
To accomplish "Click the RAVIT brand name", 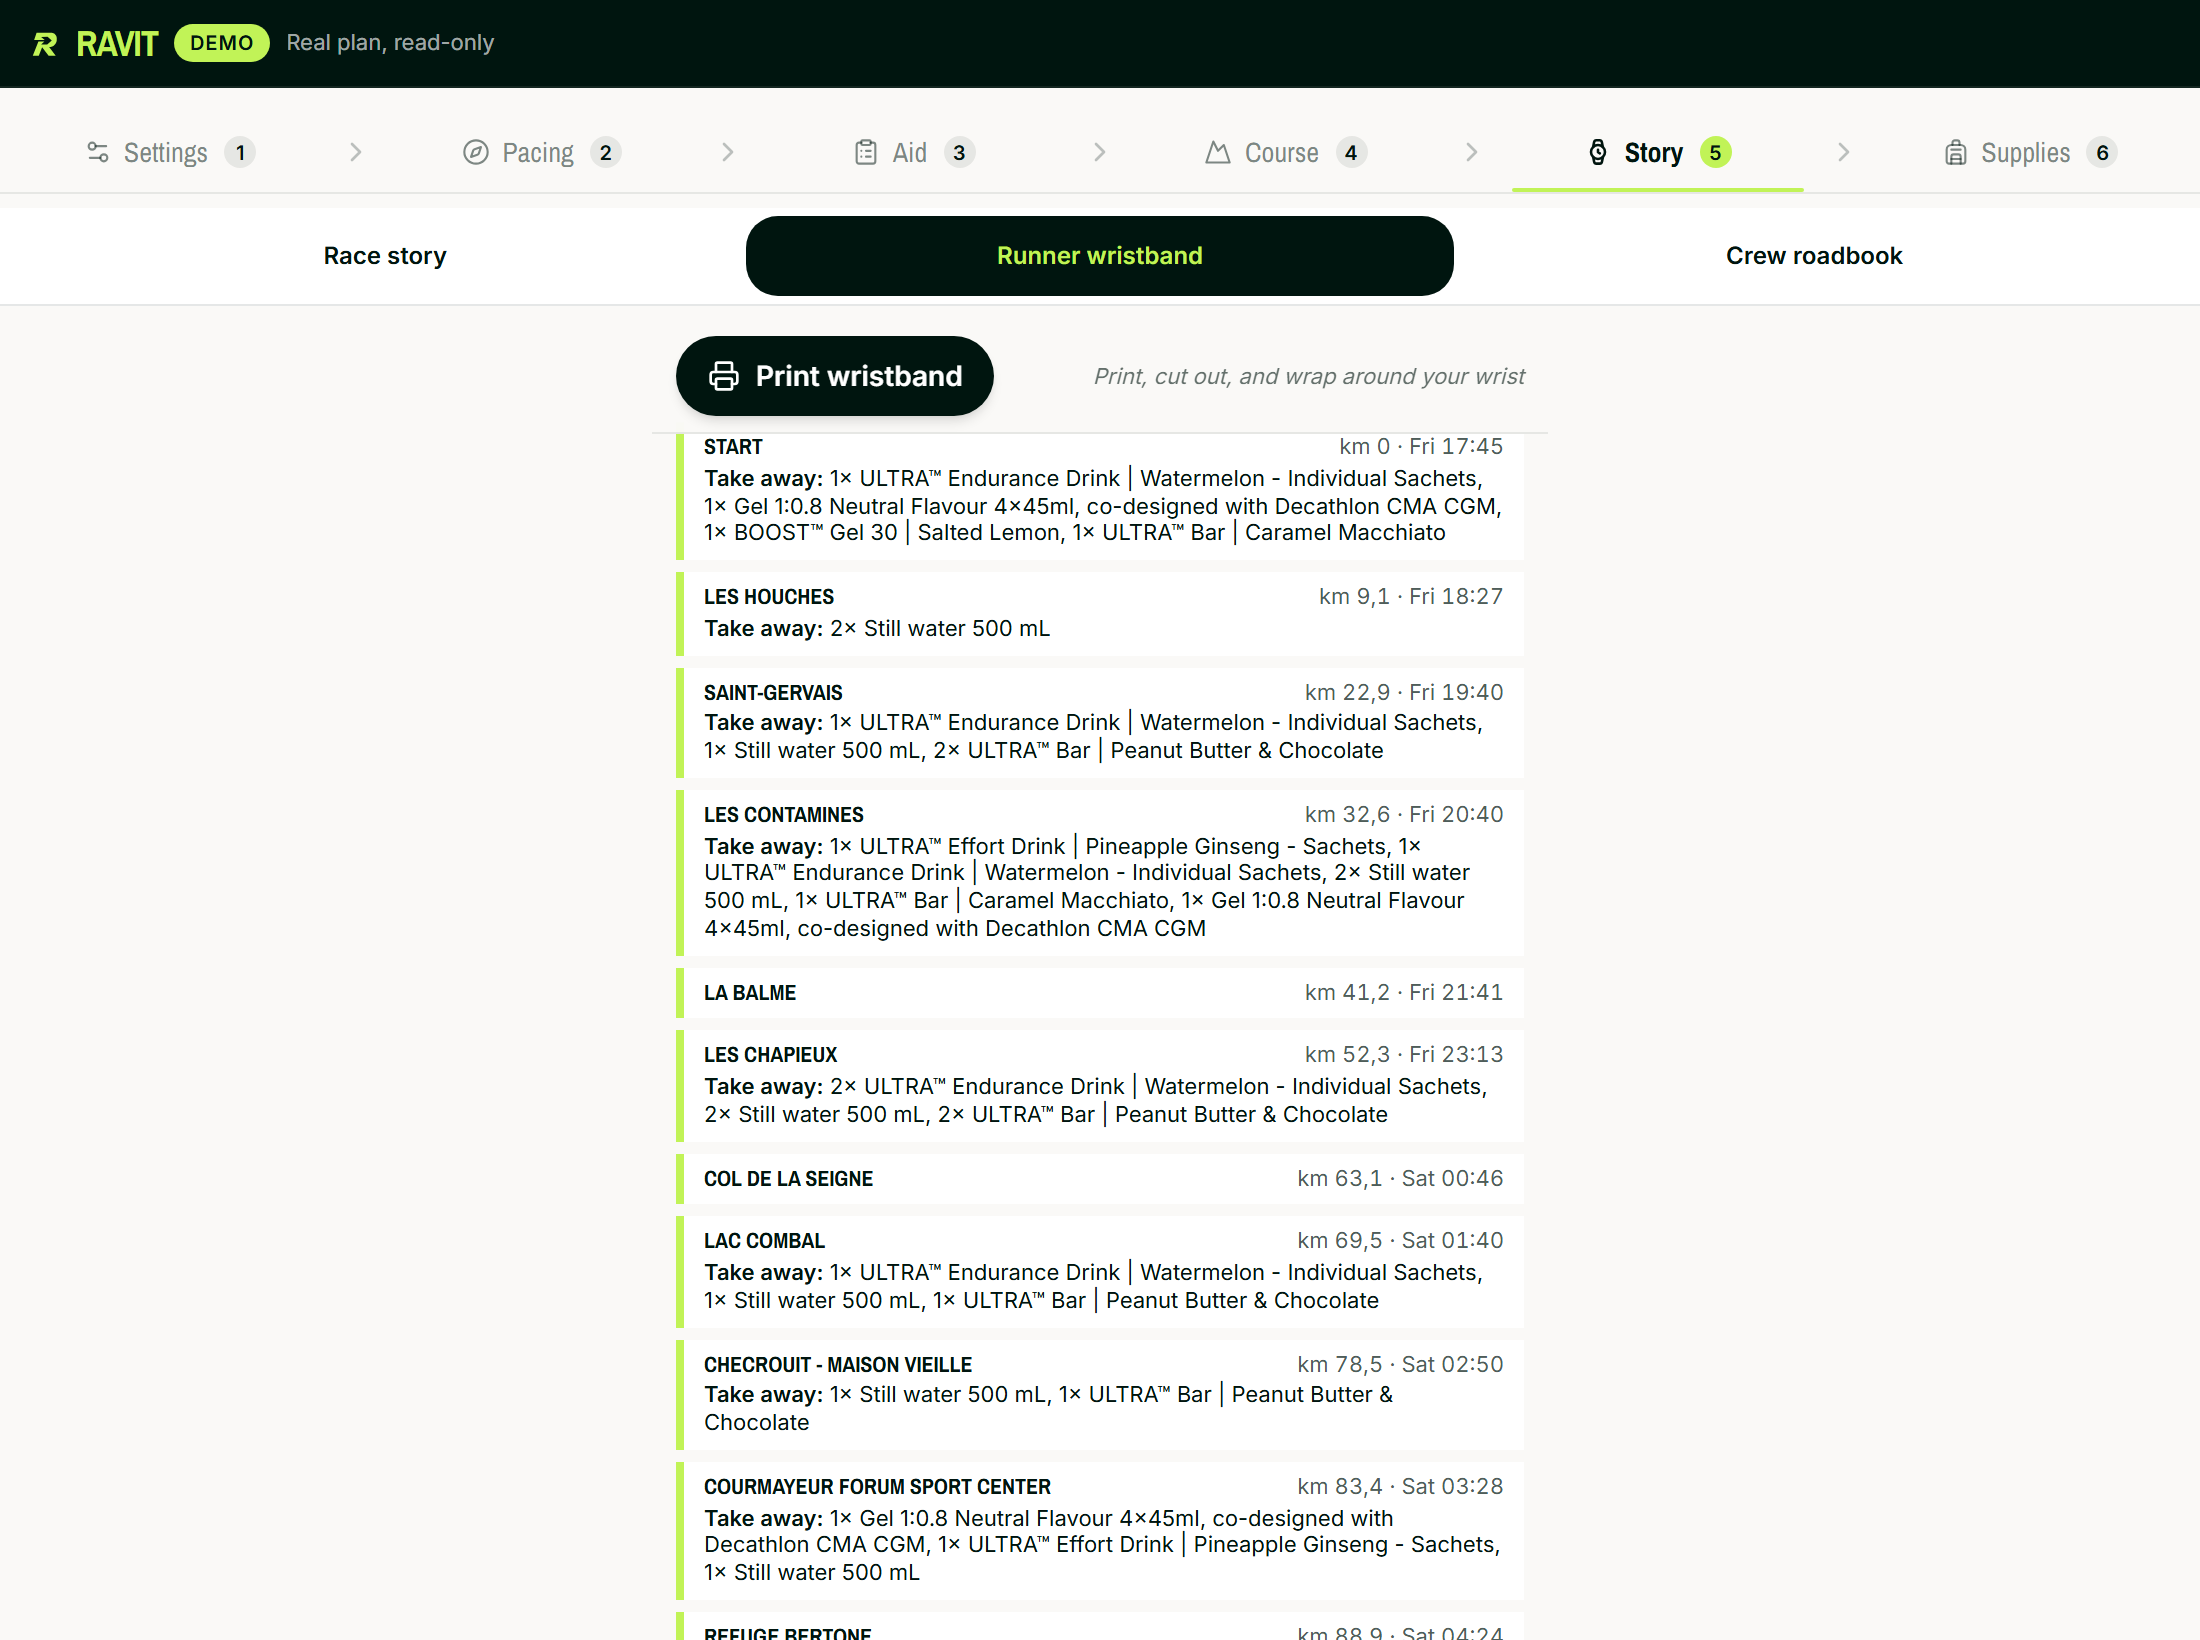I will [117, 44].
